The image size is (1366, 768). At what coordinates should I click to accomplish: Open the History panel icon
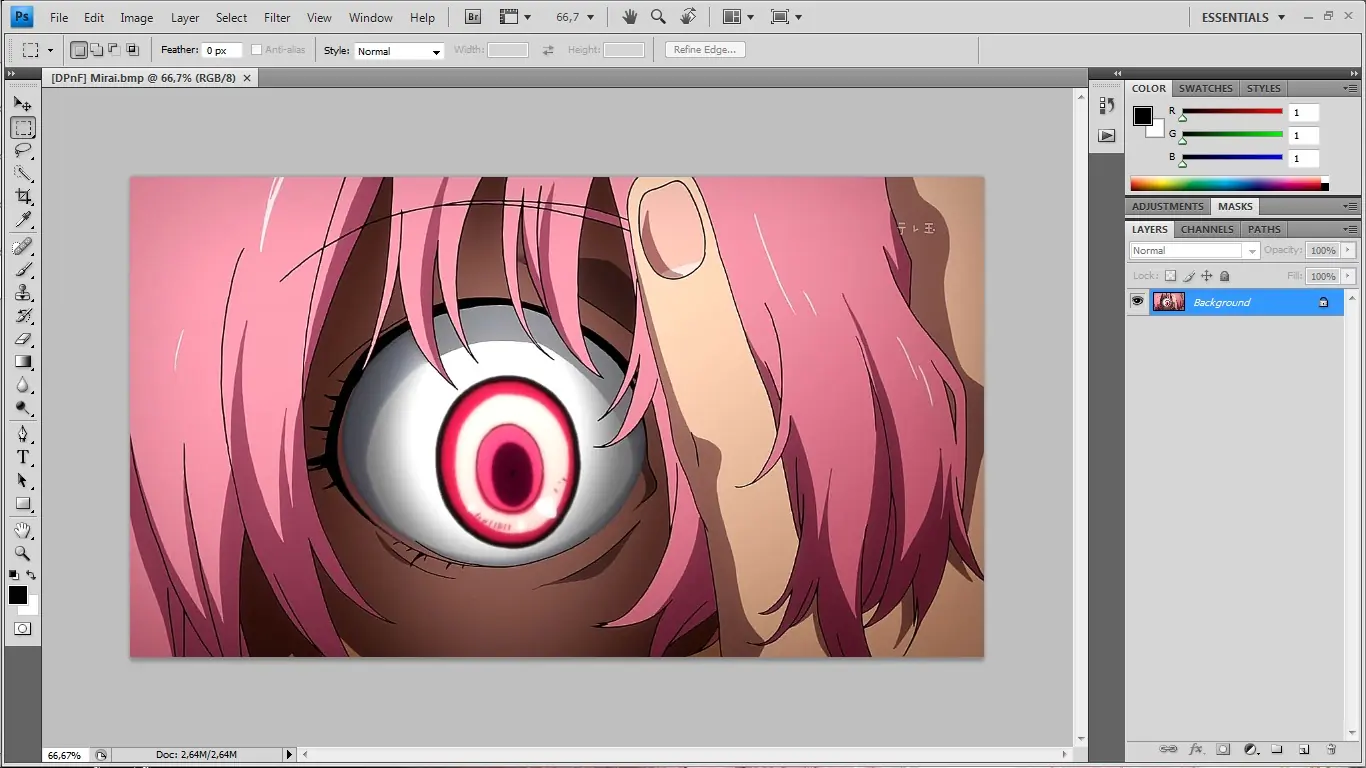click(x=1106, y=105)
